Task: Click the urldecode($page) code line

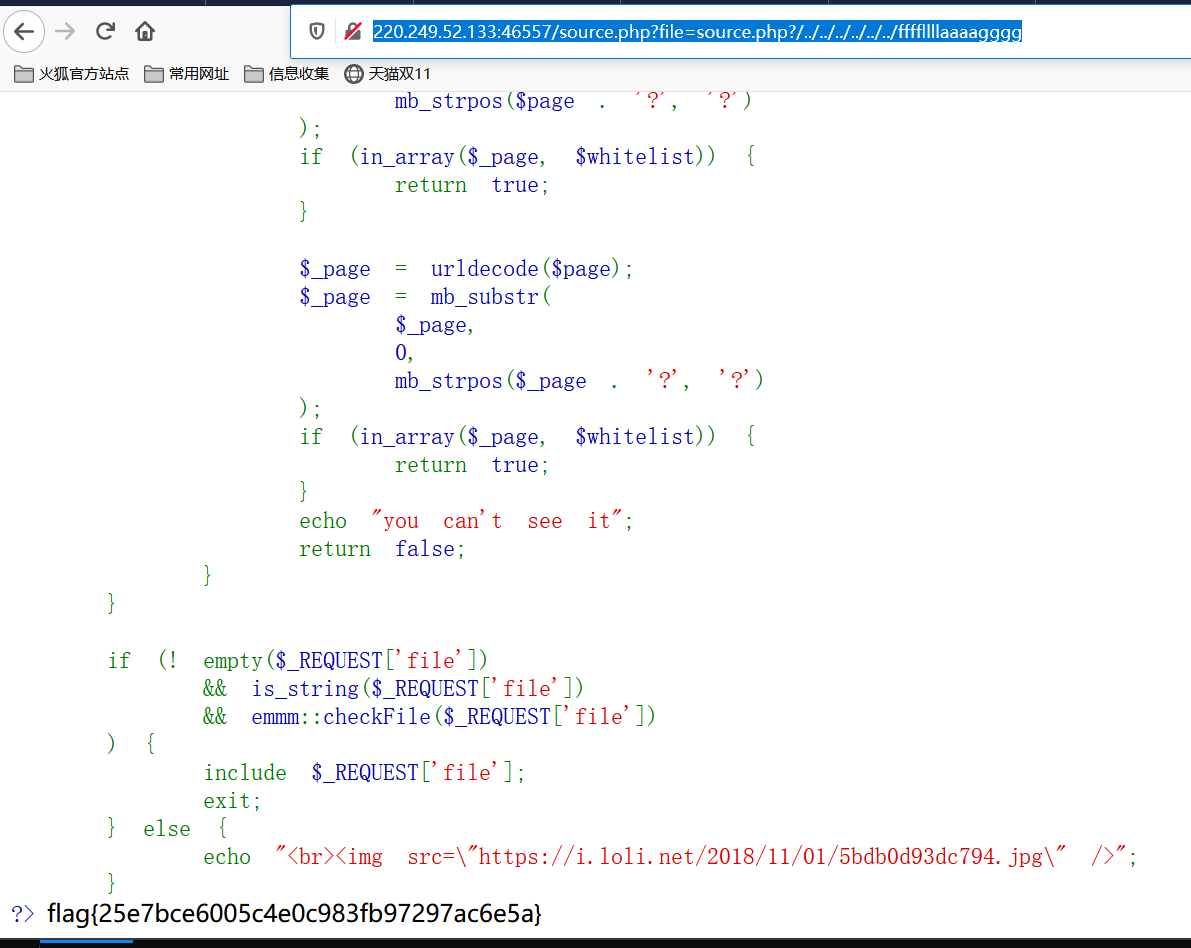Action: click(x=466, y=269)
